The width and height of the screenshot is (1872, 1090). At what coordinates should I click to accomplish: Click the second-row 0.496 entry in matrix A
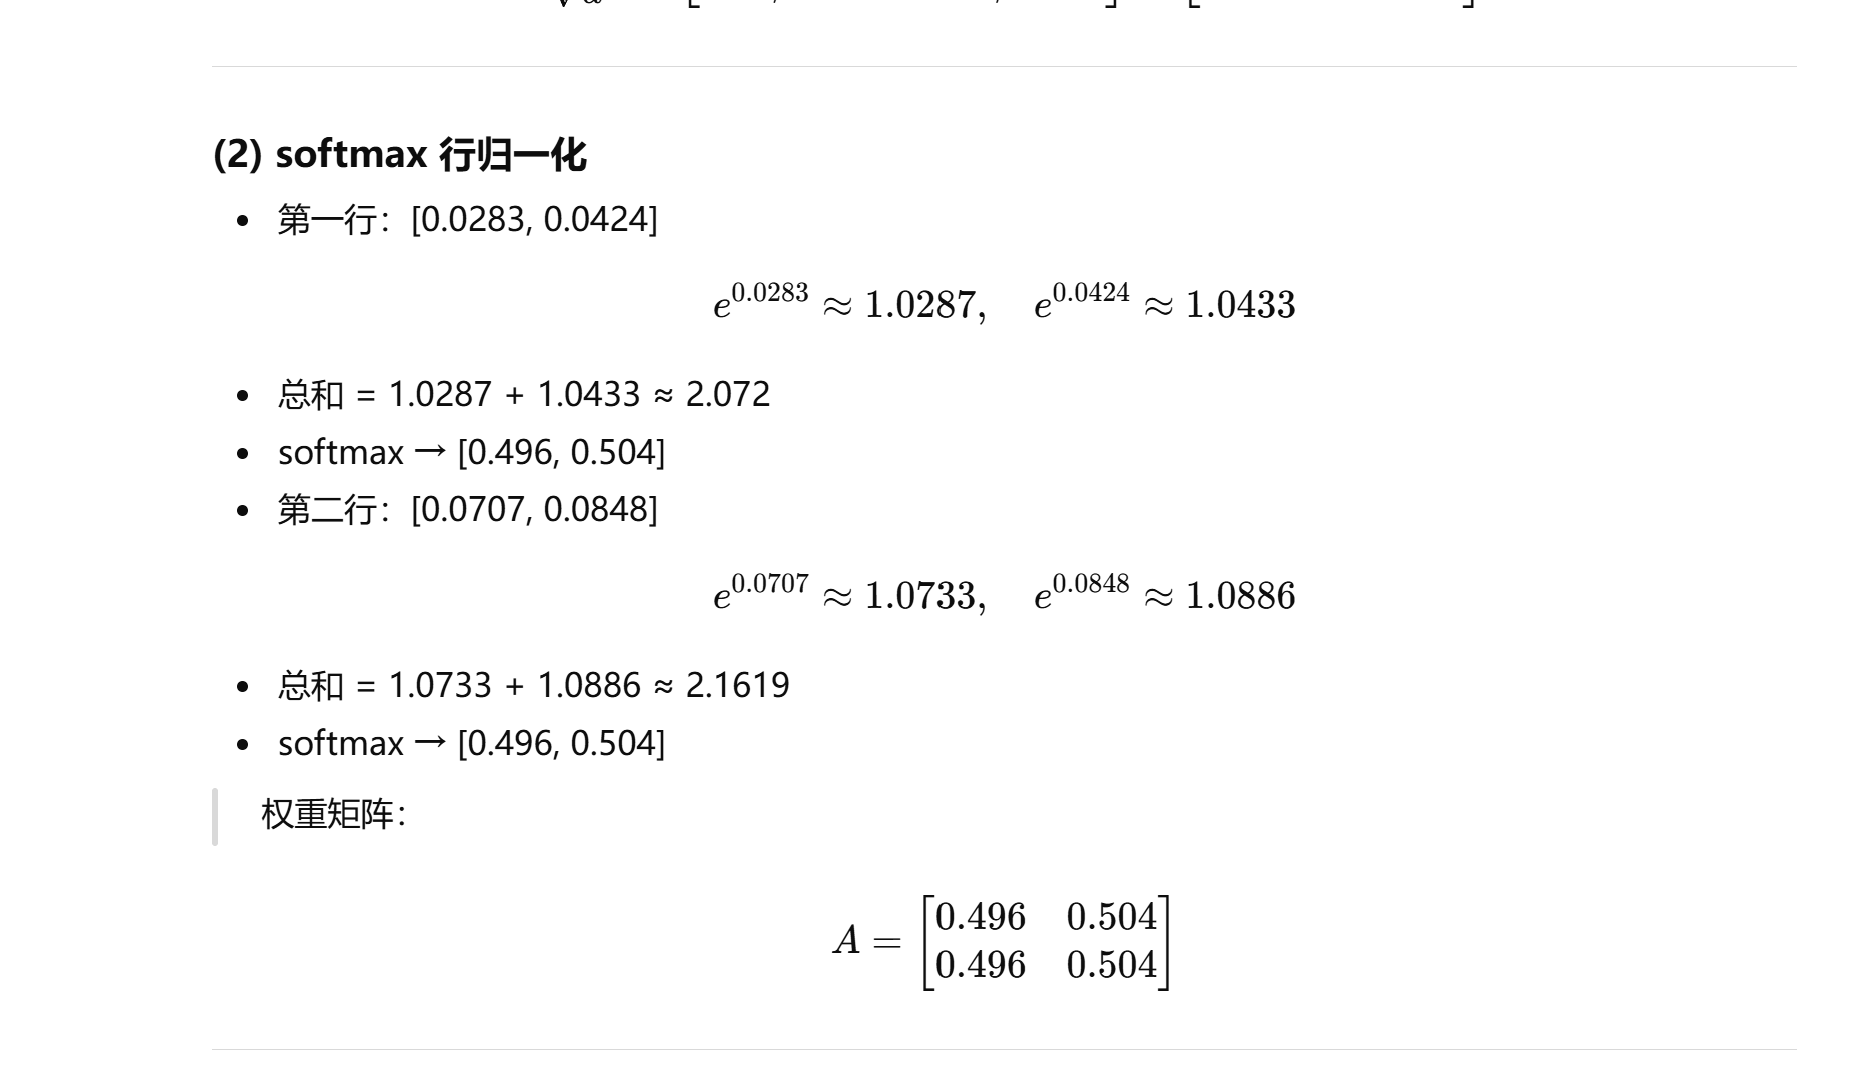980,965
